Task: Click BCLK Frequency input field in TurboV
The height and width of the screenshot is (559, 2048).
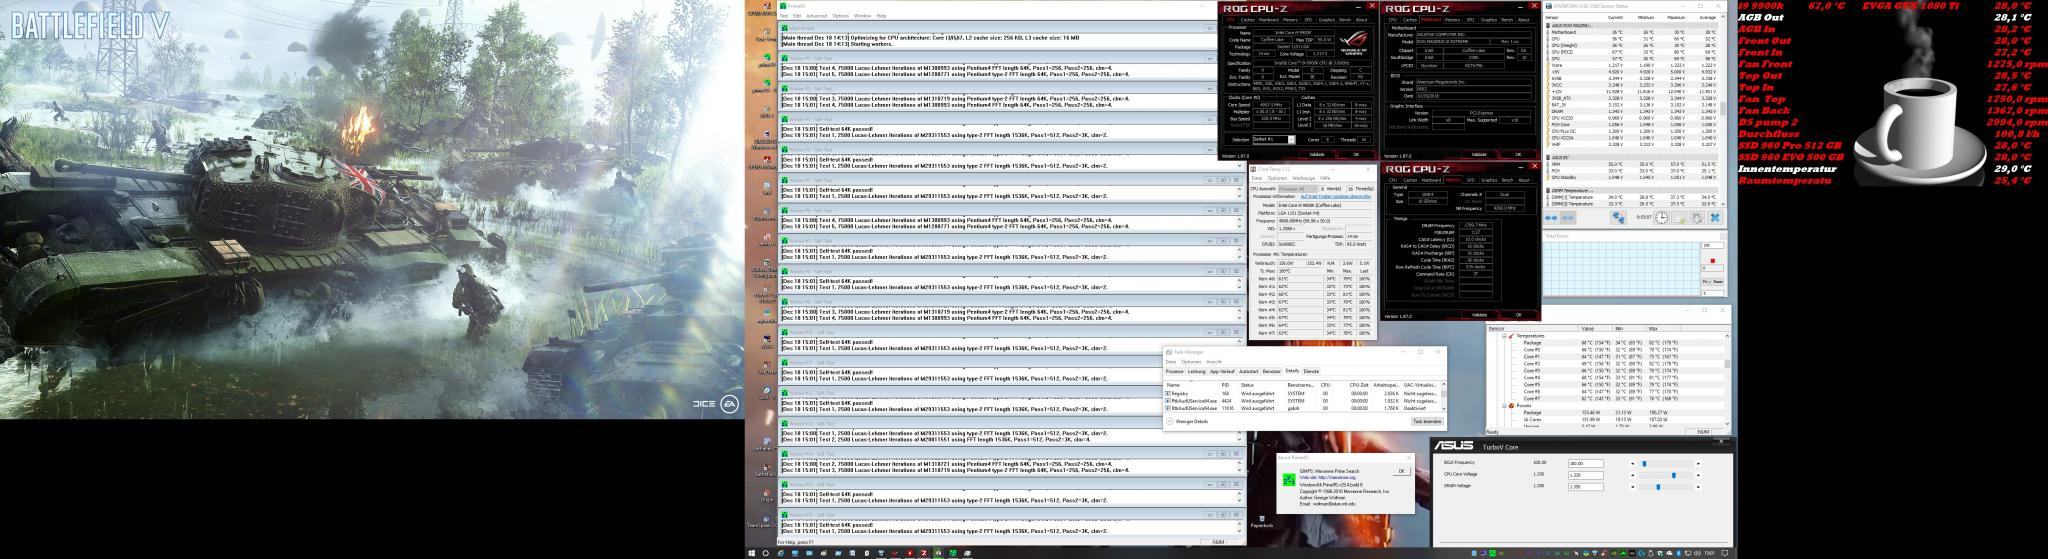Action: pyautogui.click(x=1586, y=464)
